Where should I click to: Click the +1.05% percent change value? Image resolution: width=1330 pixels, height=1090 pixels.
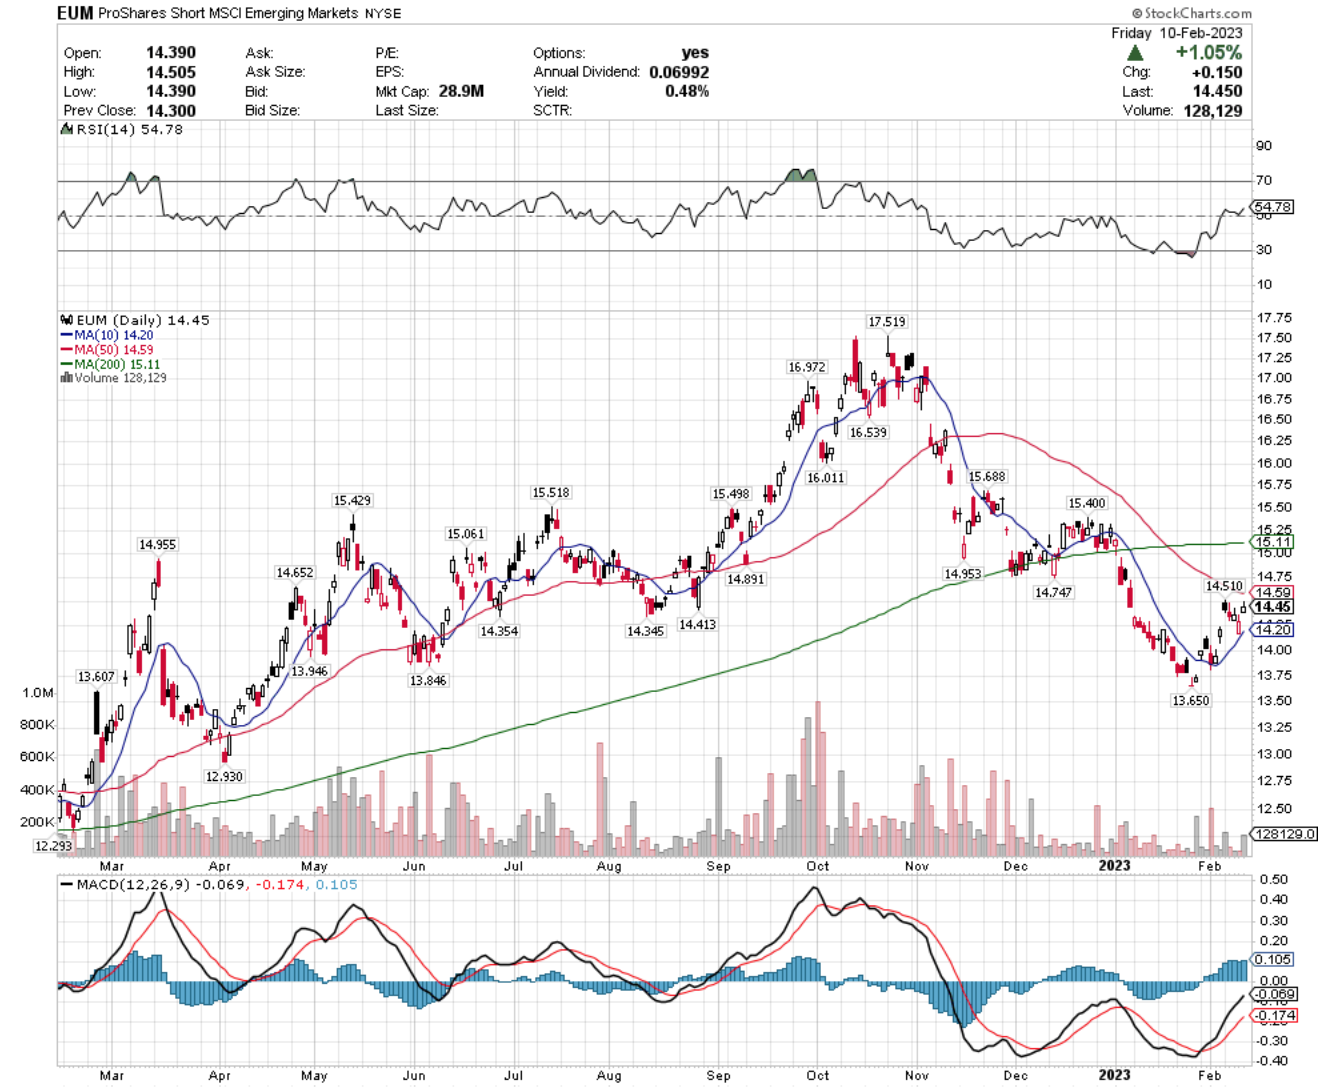1209,53
